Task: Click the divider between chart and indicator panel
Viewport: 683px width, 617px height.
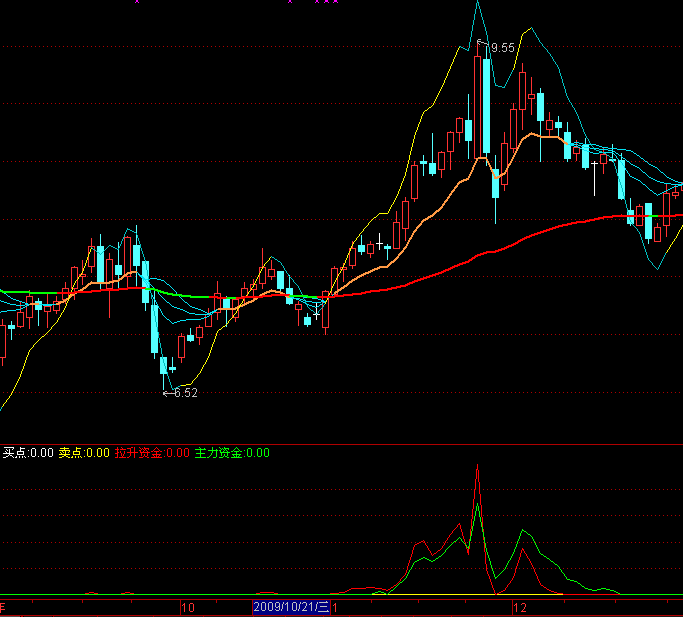Action: (x=340, y=443)
